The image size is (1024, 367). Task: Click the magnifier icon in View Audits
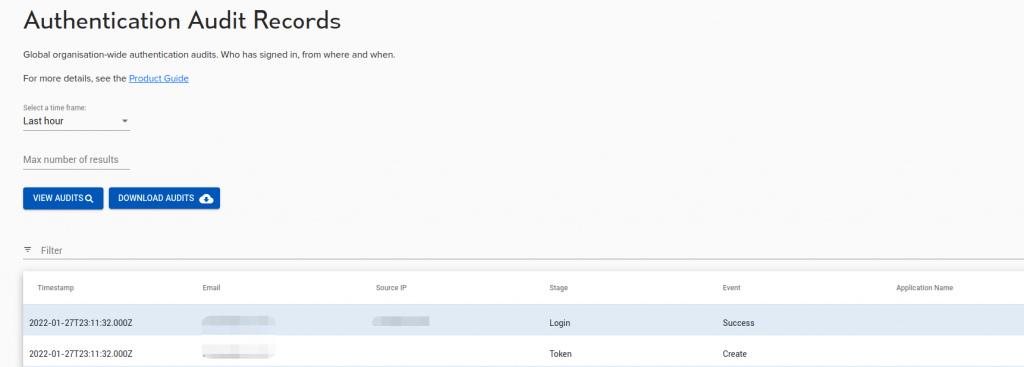point(89,199)
